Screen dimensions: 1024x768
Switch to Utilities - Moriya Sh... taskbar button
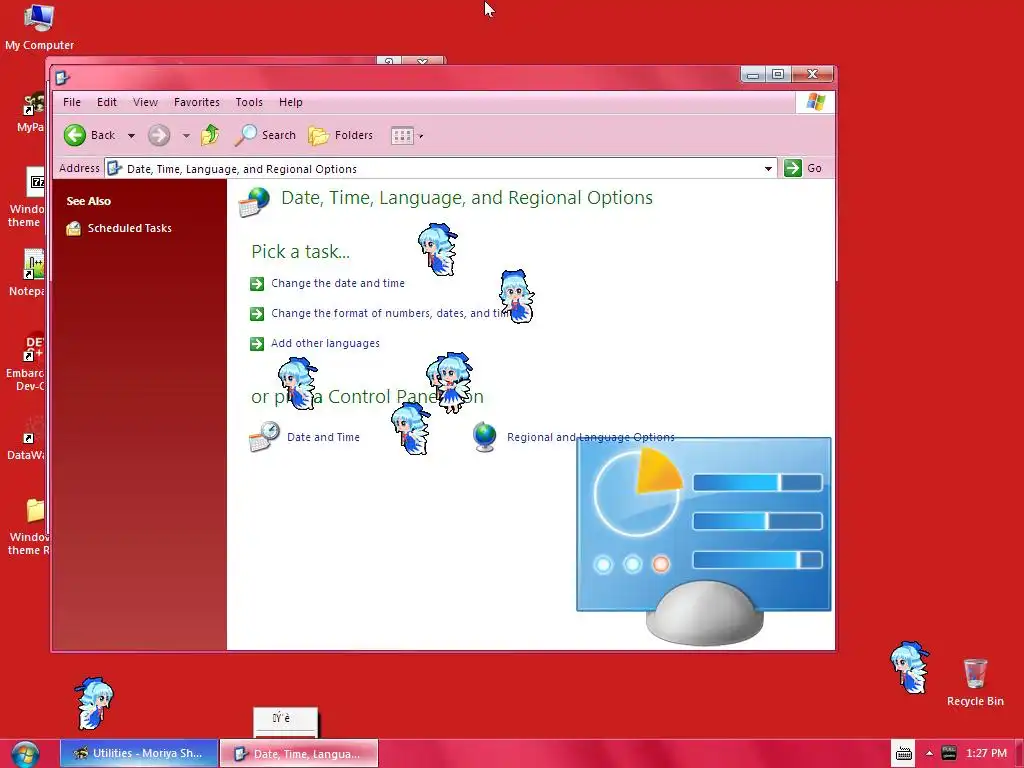click(x=139, y=753)
